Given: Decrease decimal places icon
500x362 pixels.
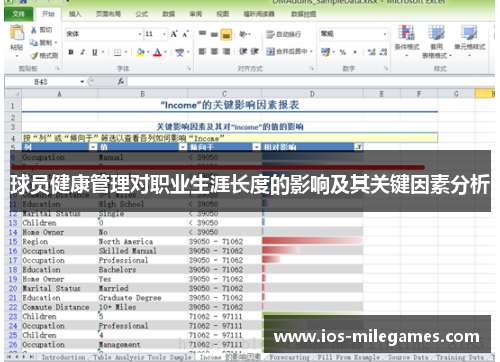Looking at the screenshot, I should click(x=383, y=52).
